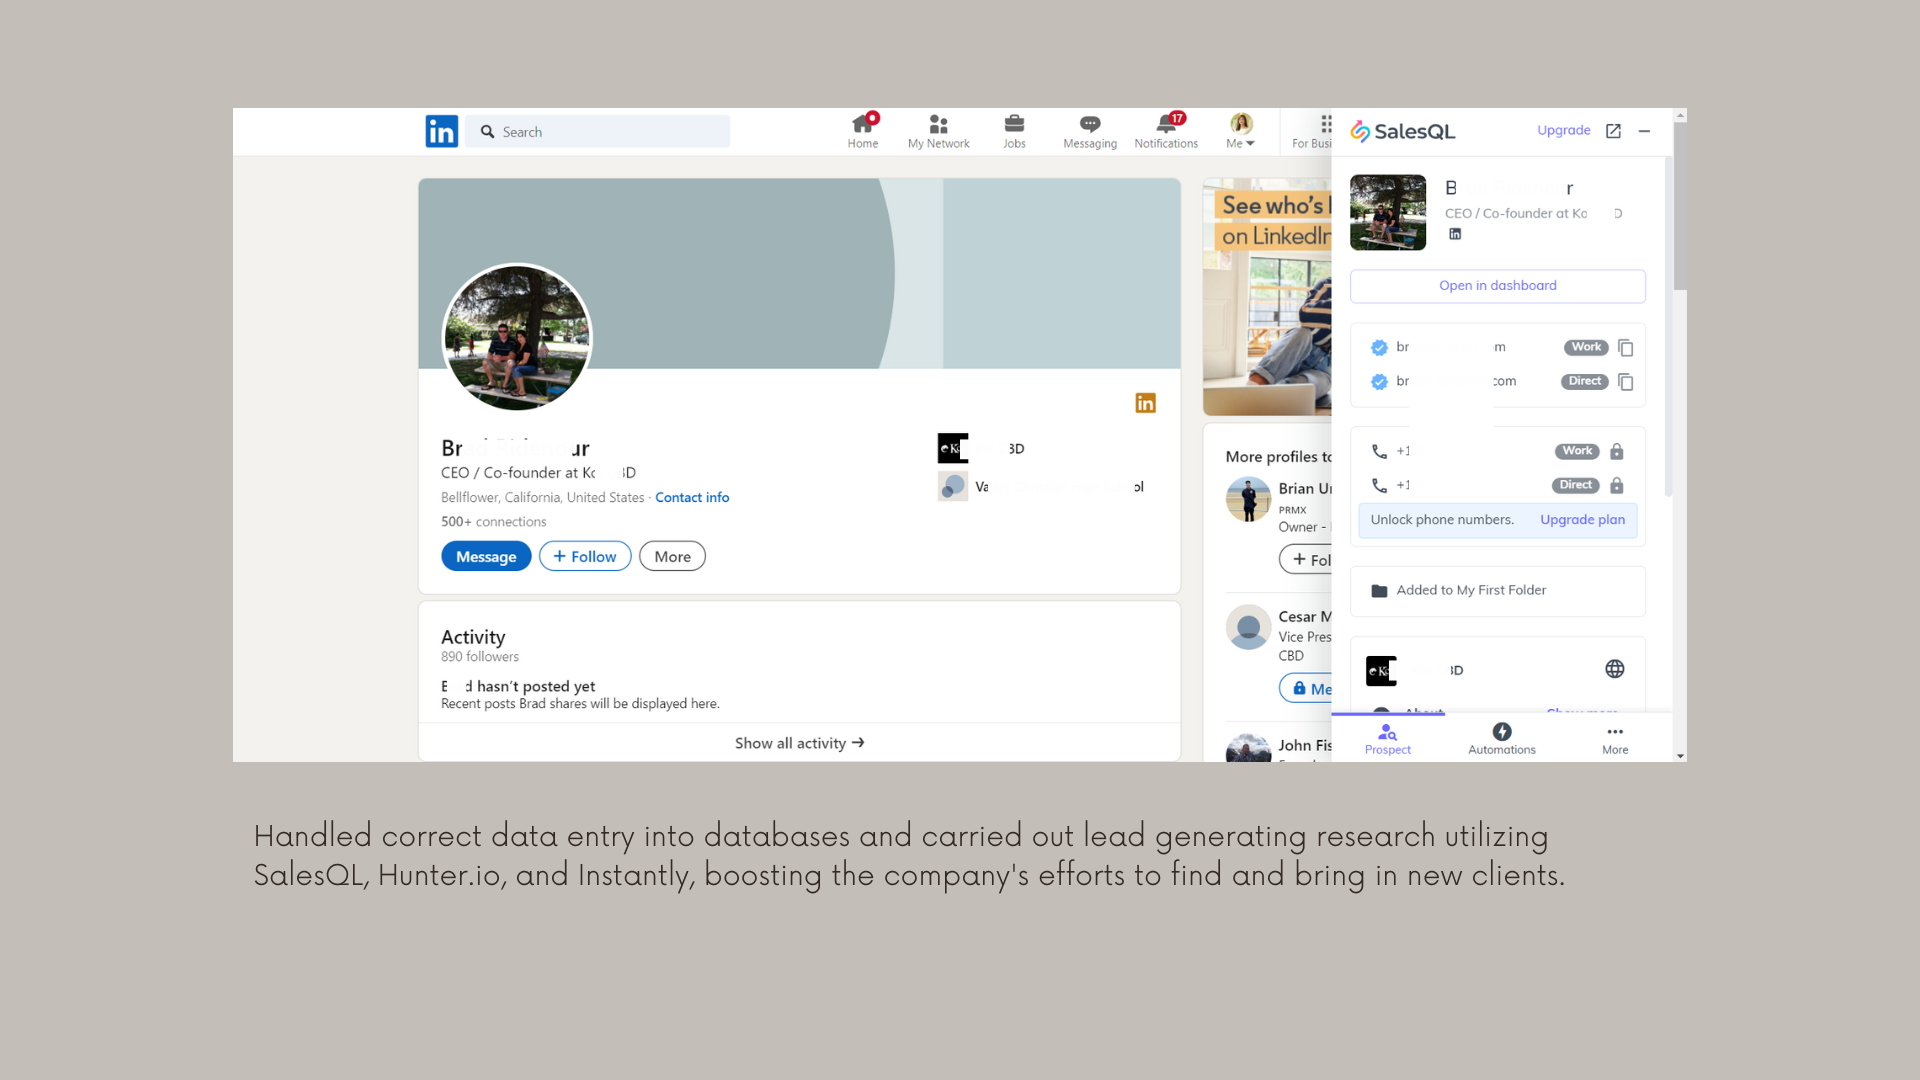Image resolution: width=1920 pixels, height=1080 pixels.
Task: Switch to the Automations tab
Action: click(x=1502, y=739)
